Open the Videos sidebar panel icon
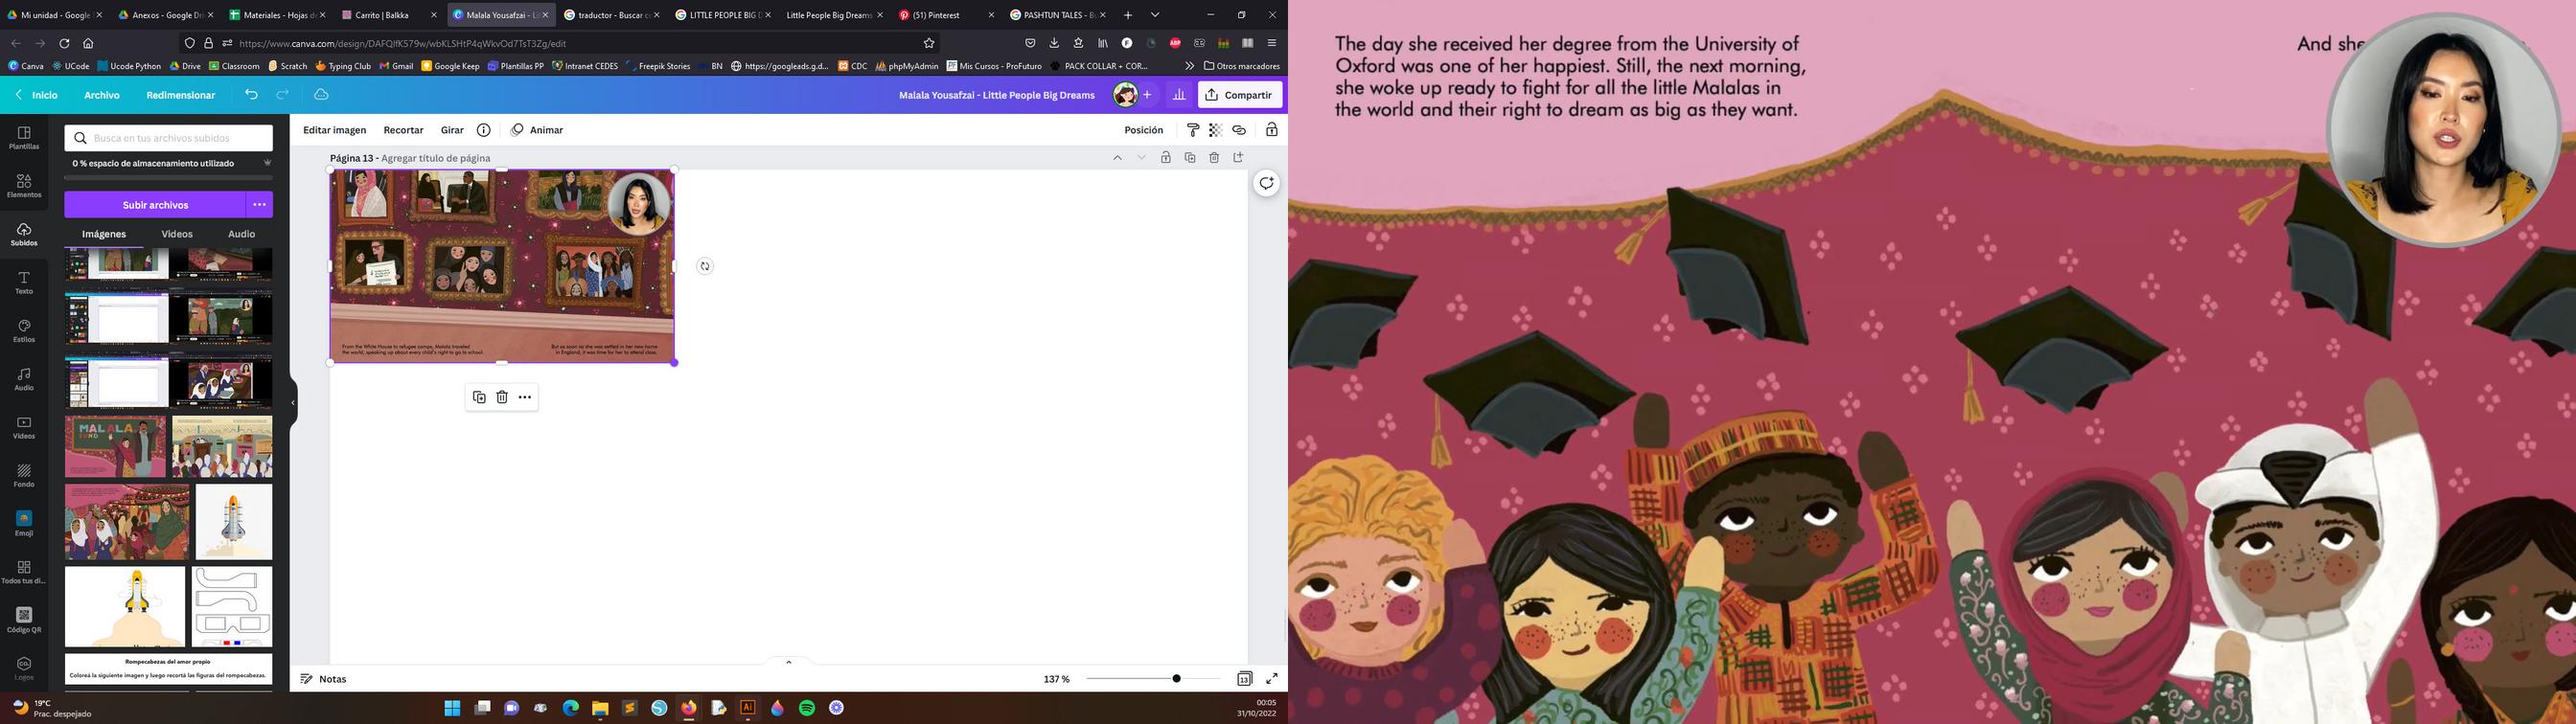Viewport: 2576px width, 724px height. pyautogui.click(x=24, y=428)
